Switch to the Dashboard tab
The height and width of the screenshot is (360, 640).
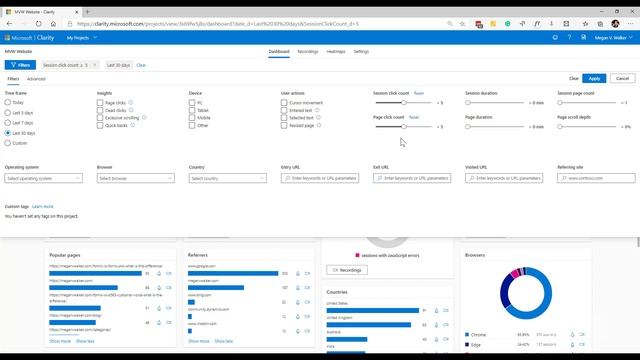coord(279,51)
